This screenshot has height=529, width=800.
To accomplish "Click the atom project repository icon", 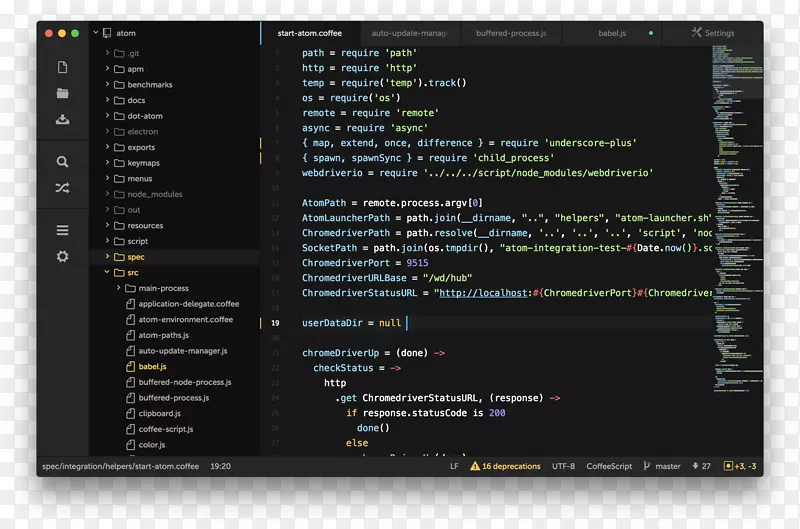I will pyautogui.click(x=107, y=33).
